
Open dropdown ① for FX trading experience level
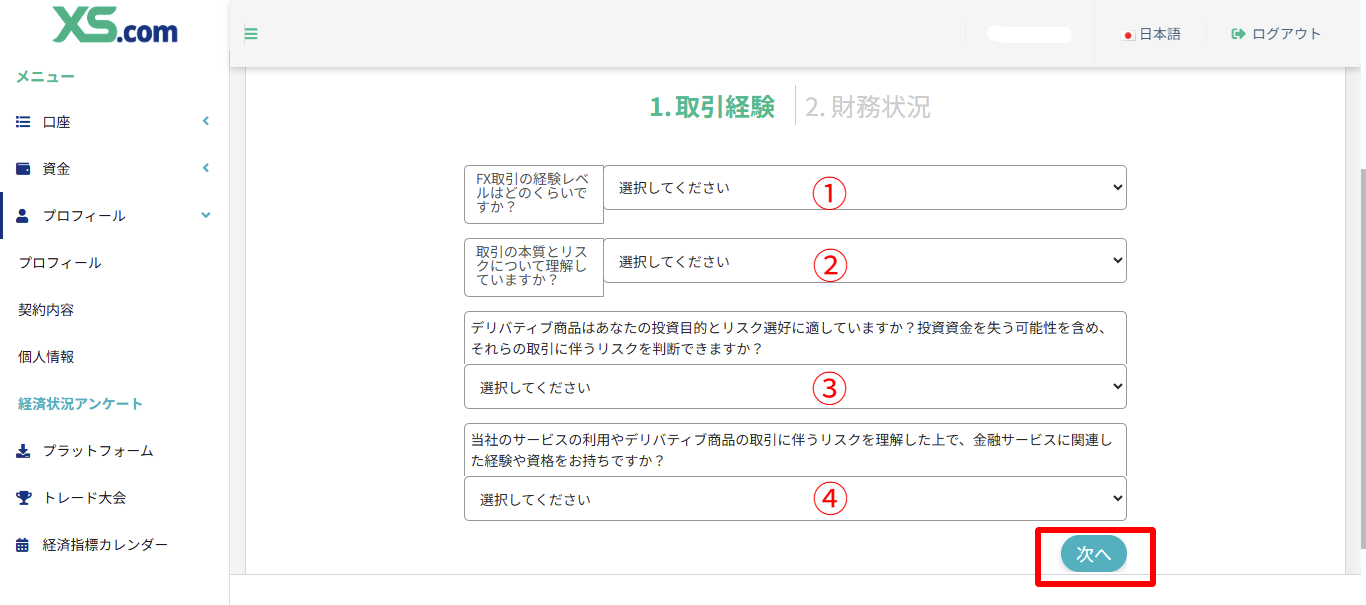[863, 187]
